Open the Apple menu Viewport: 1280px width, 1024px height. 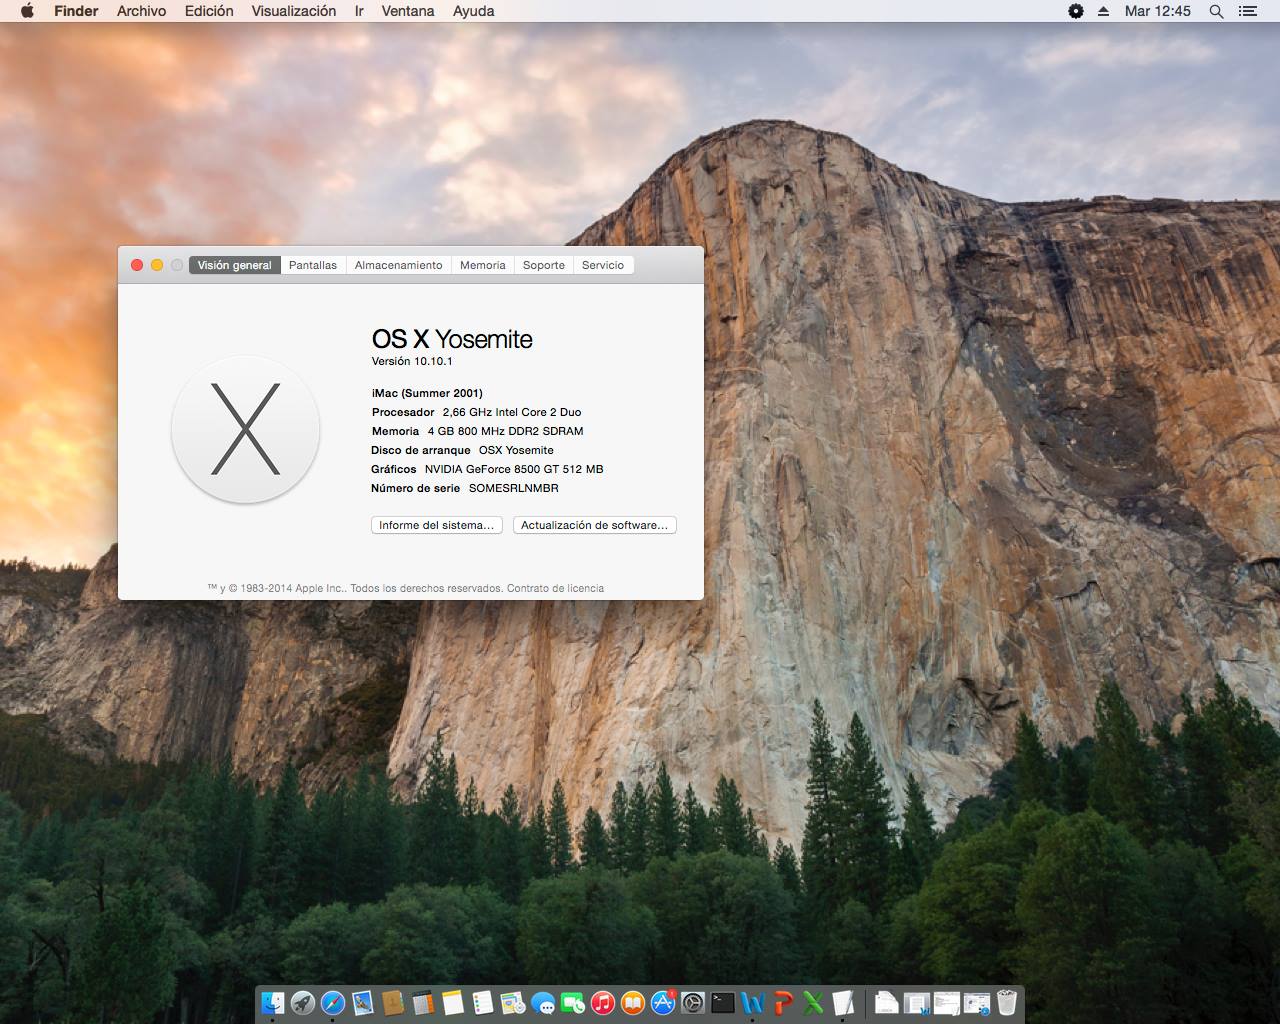(27, 11)
